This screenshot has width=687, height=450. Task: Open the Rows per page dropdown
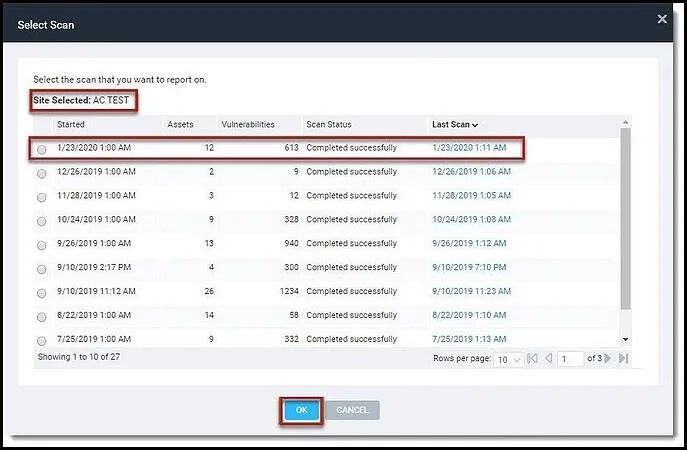509,359
